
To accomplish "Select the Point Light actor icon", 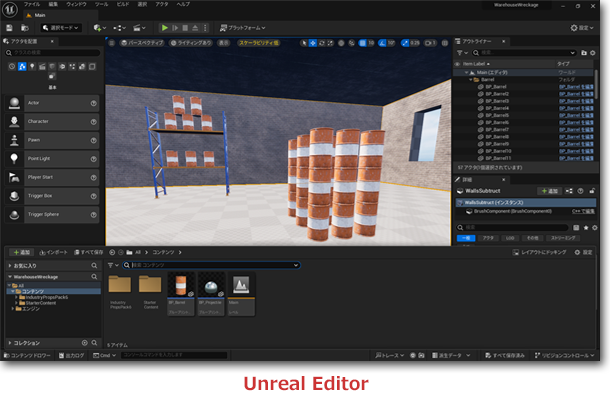I will [x=14, y=158].
